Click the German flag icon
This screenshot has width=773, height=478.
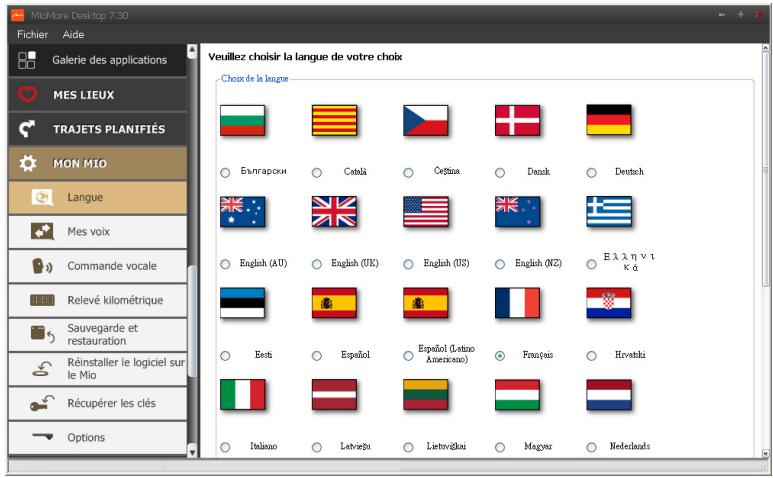coord(609,120)
